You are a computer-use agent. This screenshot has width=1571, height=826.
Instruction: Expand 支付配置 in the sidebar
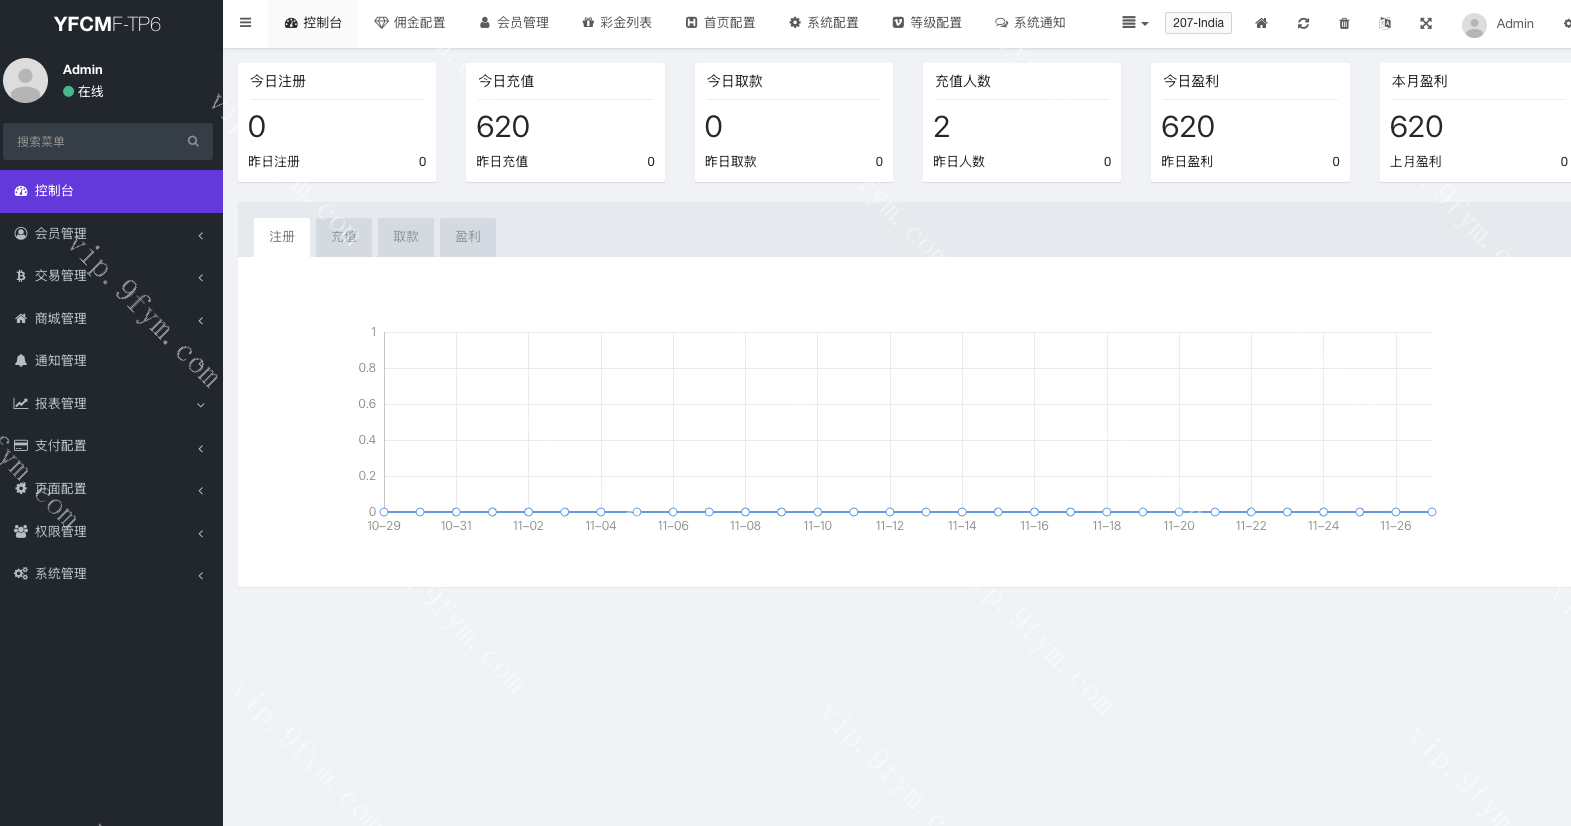pyautogui.click(x=110, y=446)
